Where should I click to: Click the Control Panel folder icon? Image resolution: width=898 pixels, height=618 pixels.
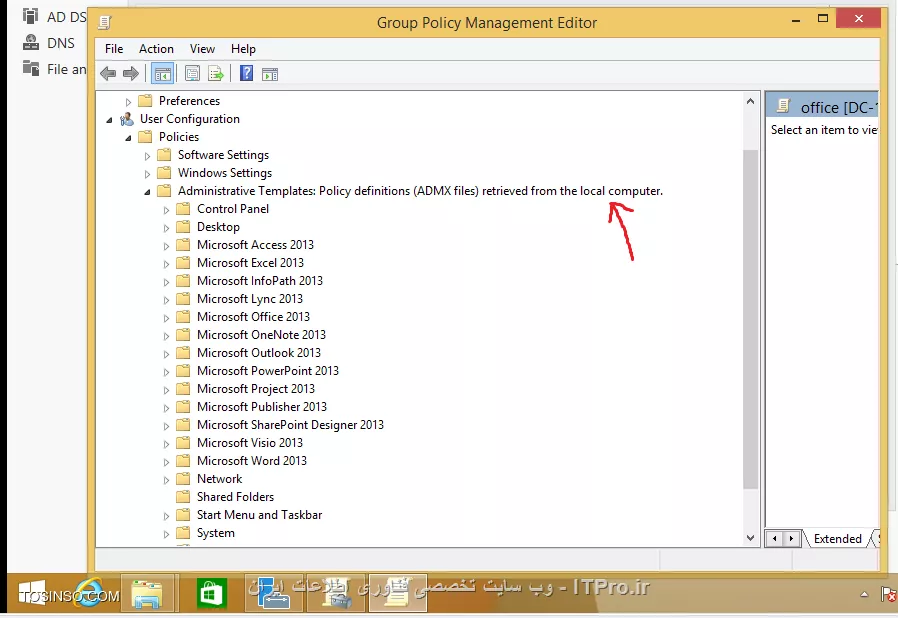point(183,209)
